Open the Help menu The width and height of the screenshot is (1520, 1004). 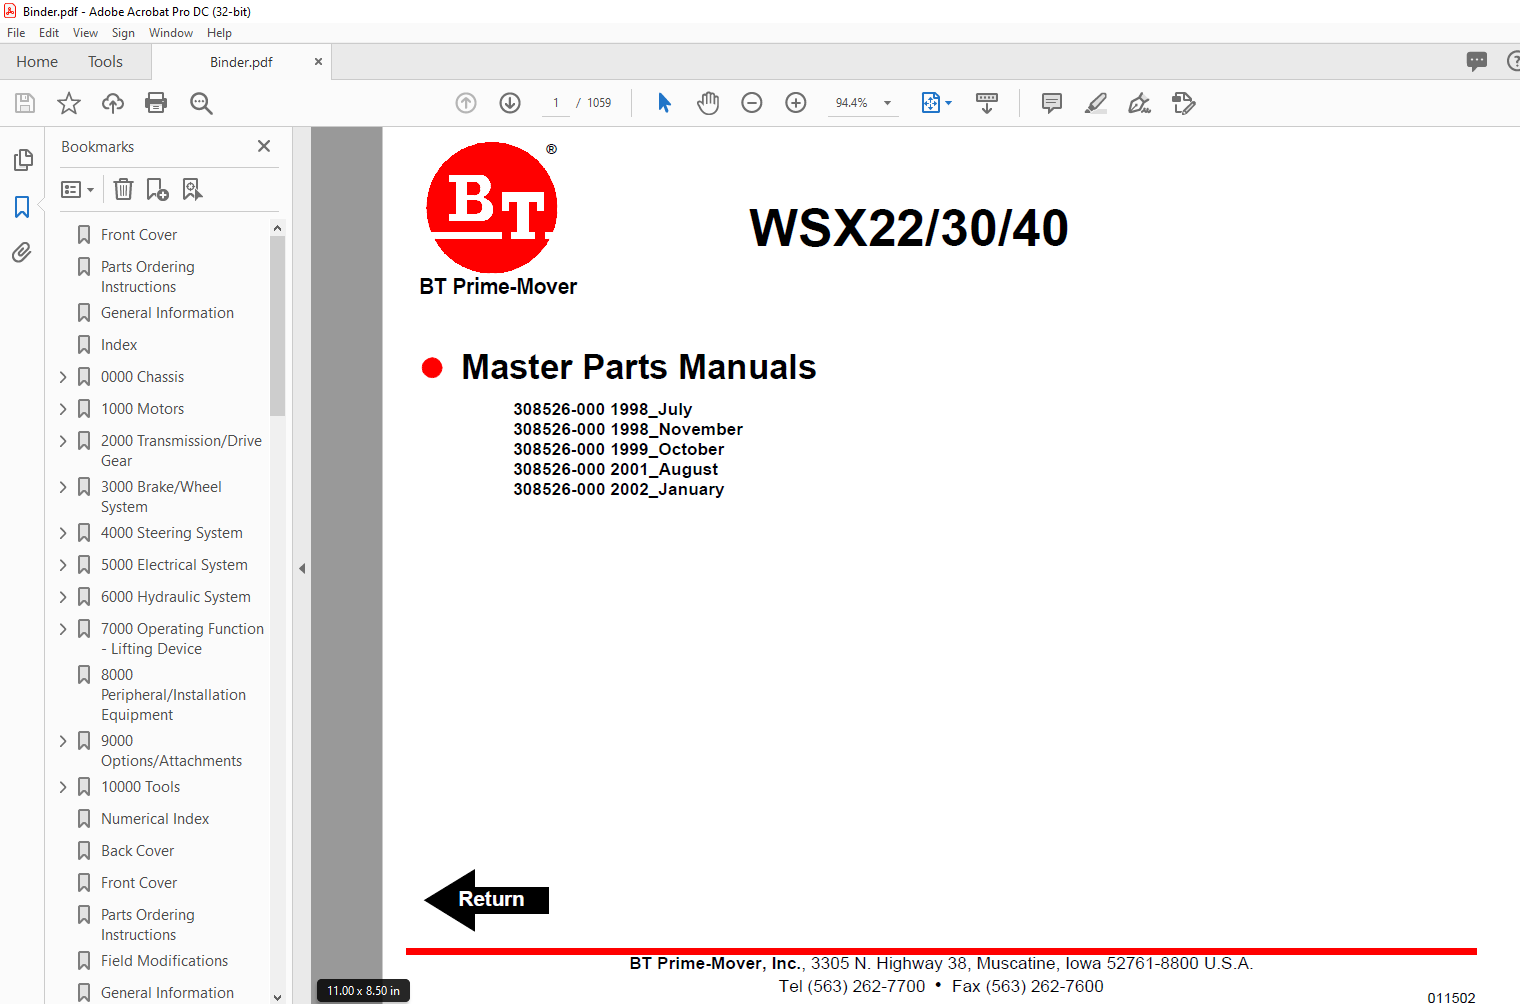tap(219, 33)
